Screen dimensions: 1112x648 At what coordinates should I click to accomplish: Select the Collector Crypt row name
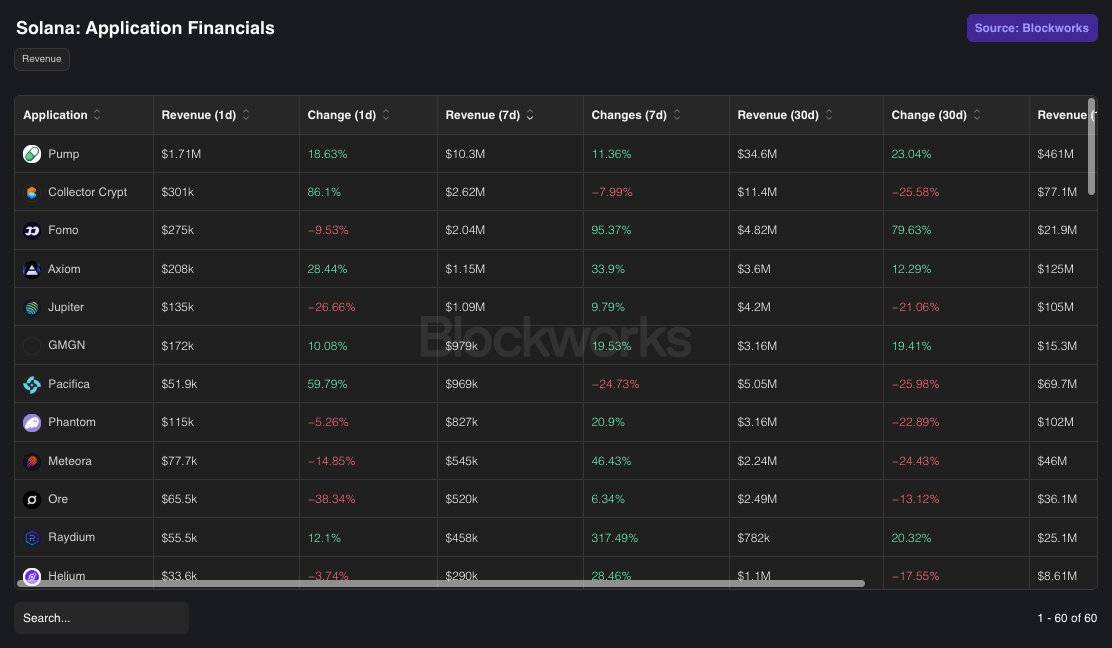point(87,192)
